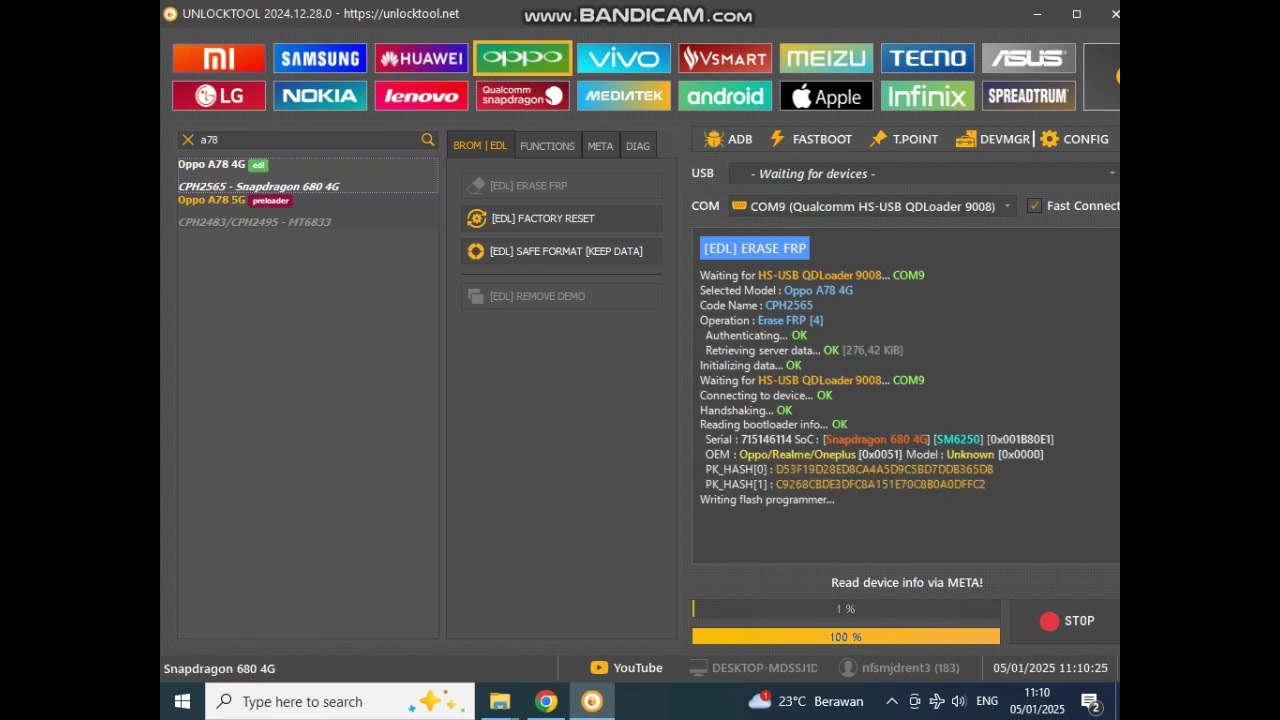Click nfsmjdrent3 (183) account entry
This screenshot has width=1280, height=720.
[900, 668]
